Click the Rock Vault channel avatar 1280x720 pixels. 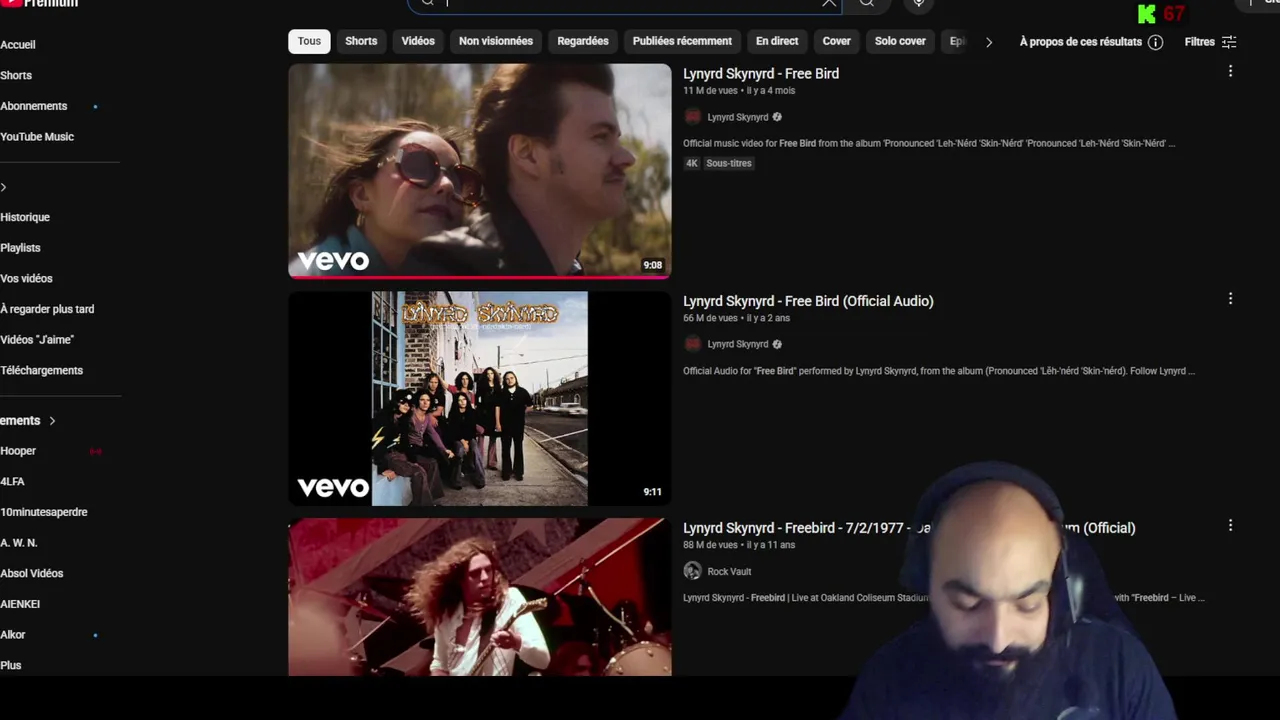[692, 571]
